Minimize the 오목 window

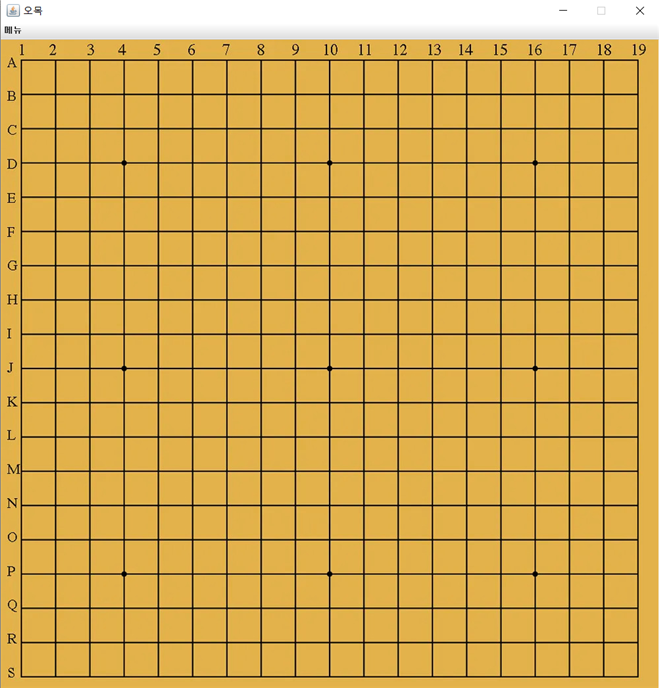(x=563, y=11)
